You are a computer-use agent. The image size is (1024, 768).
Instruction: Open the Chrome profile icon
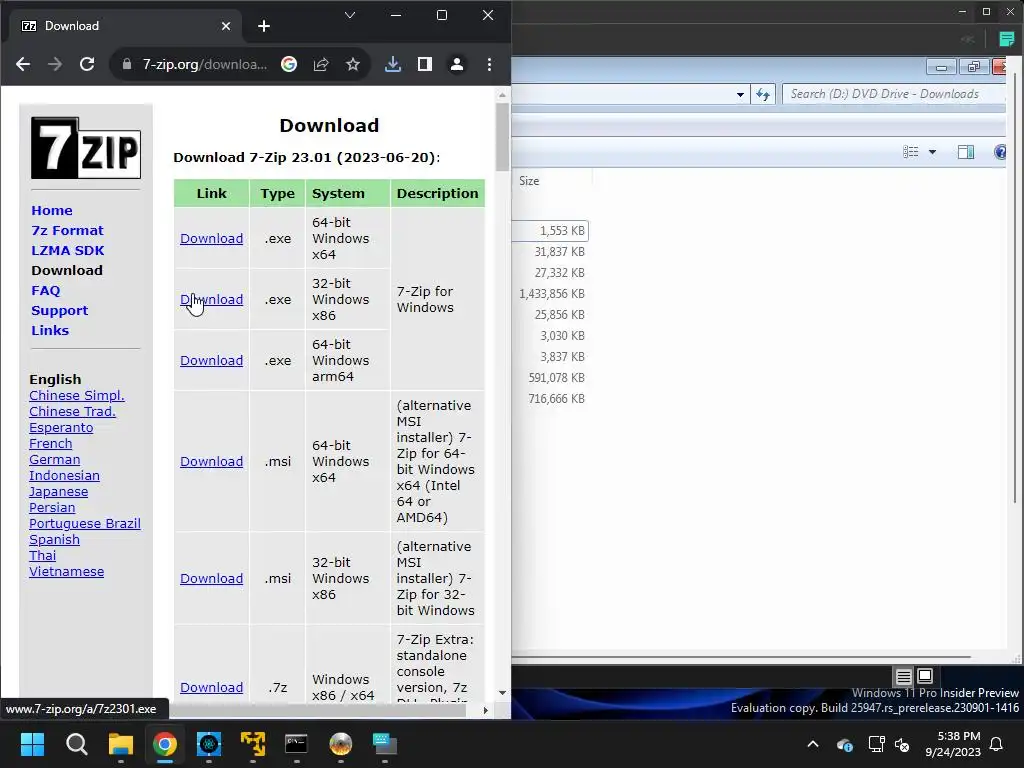(x=456, y=64)
